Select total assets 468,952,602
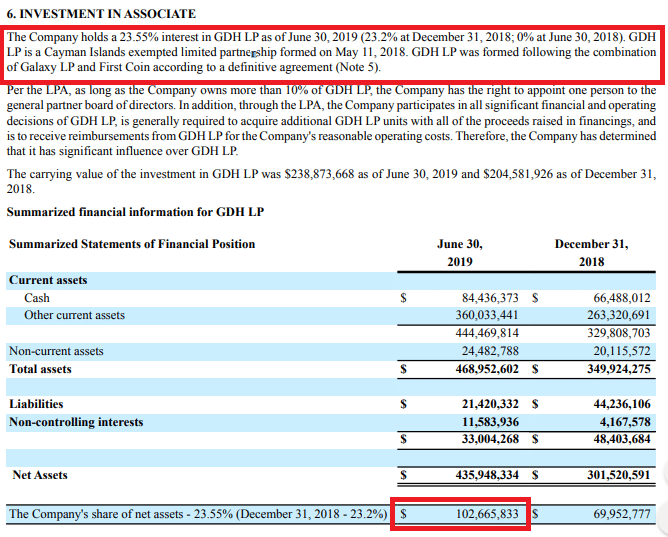Screen dimensions: 668x537 pyautogui.click(x=487, y=369)
